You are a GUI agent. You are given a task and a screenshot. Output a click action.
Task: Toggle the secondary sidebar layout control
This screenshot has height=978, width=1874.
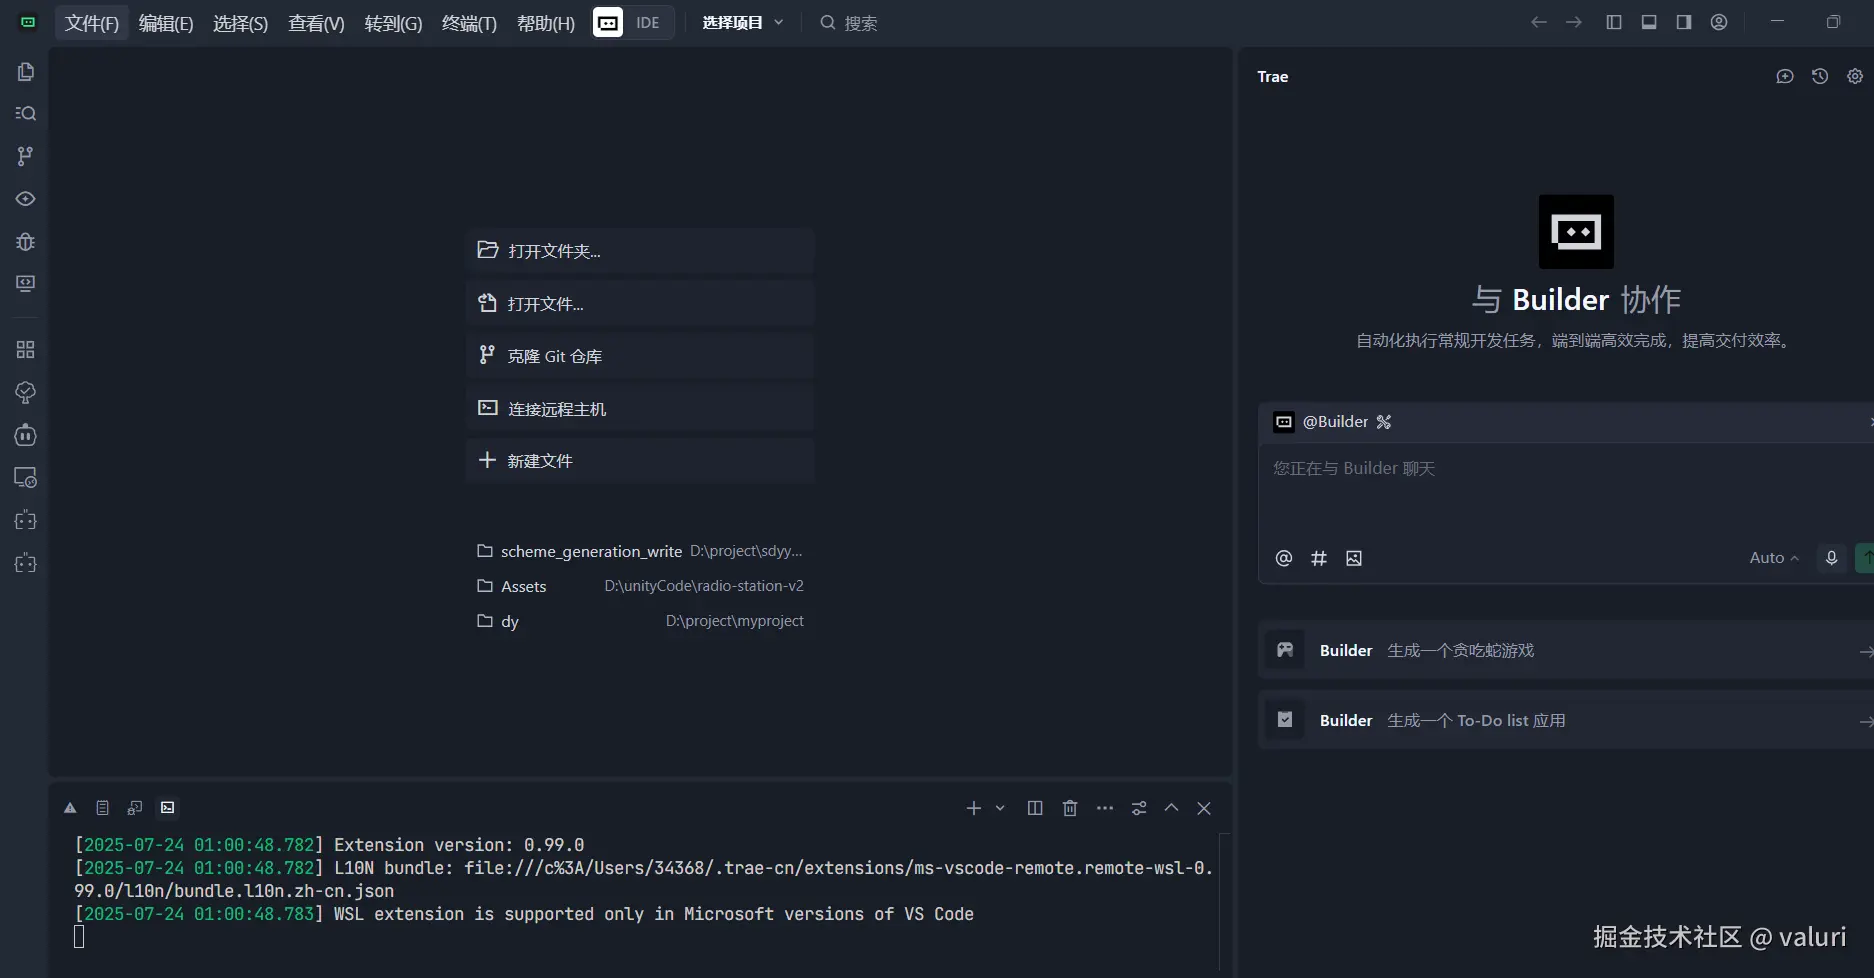(x=1682, y=21)
